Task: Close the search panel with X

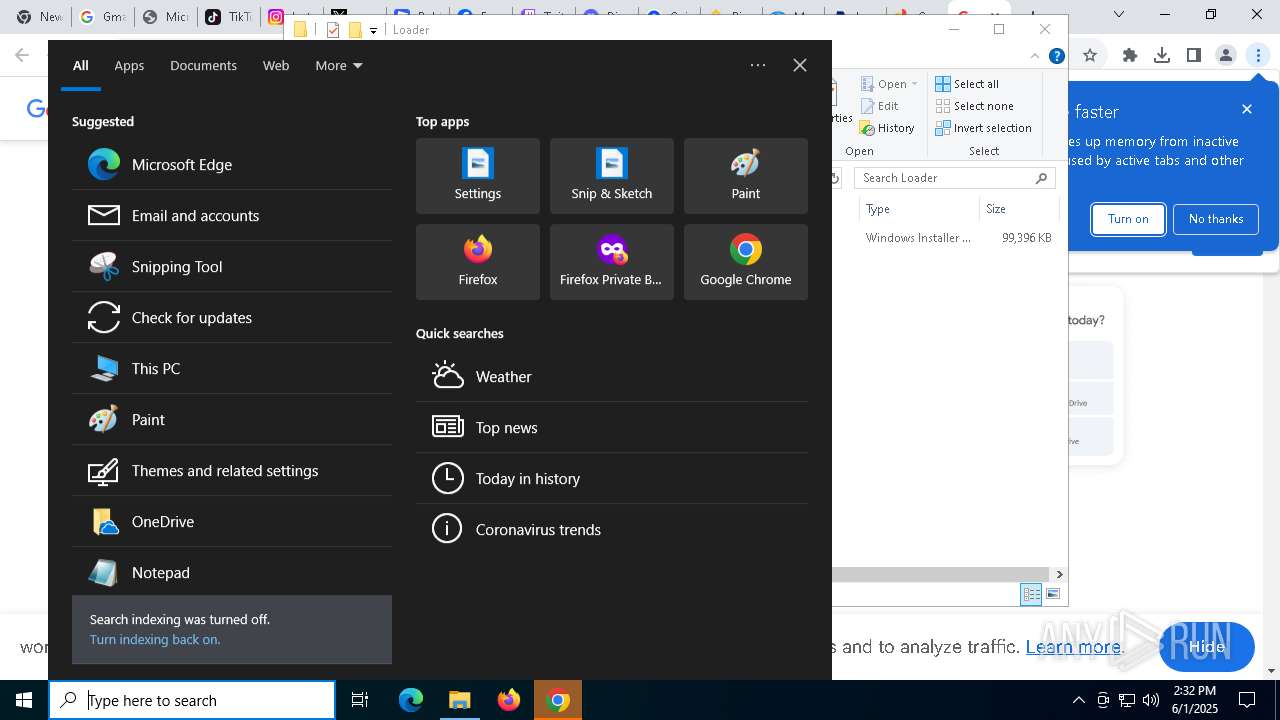Action: click(800, 65)
